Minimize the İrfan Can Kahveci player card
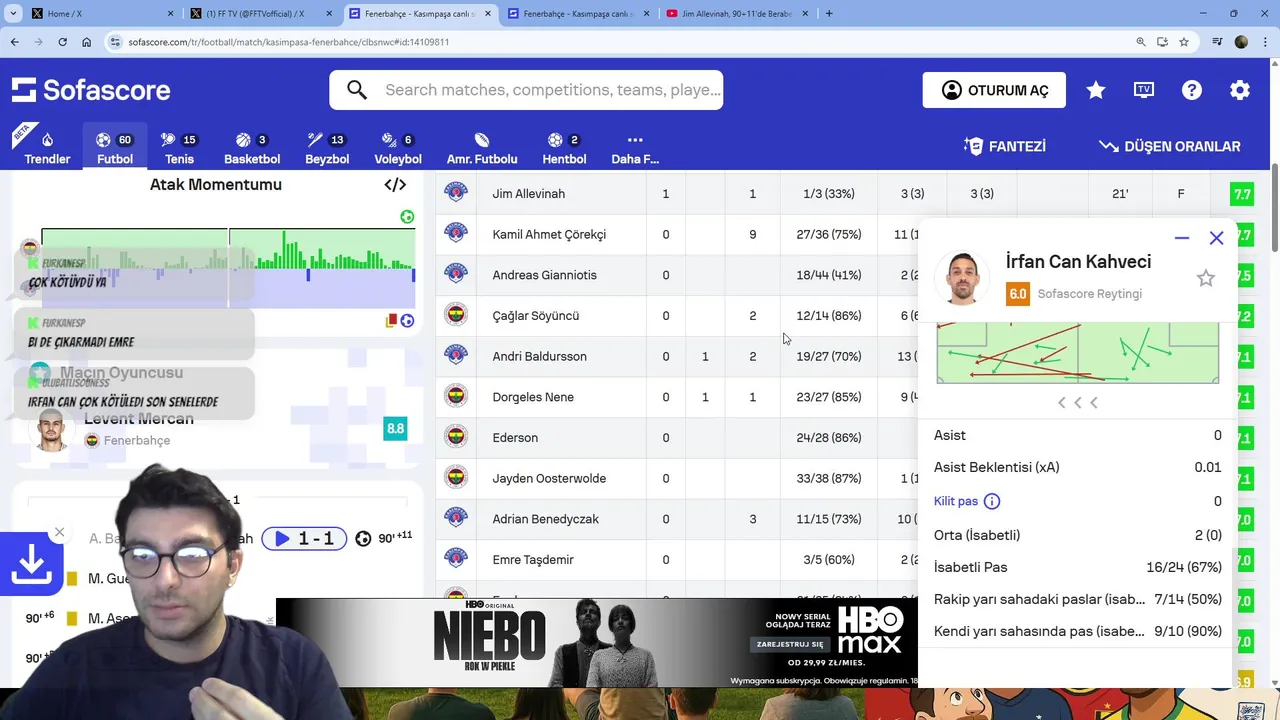Viewport: 1280px width, 720px height. [1182, 238]
